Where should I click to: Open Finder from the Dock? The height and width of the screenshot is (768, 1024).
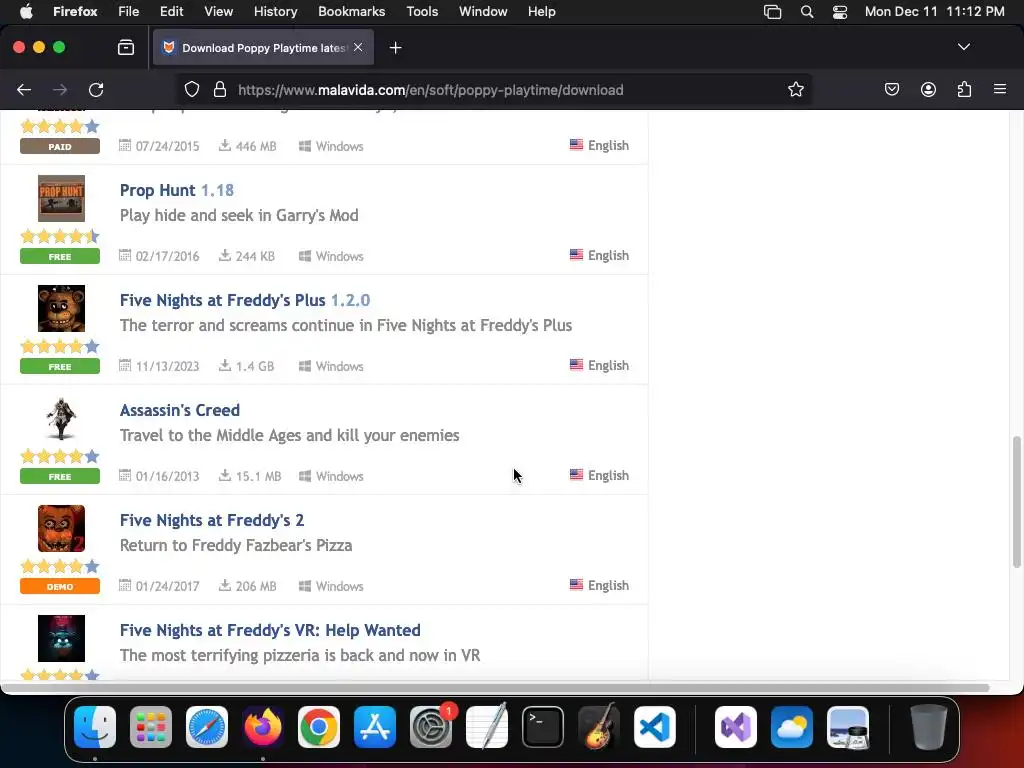(95, 727)
